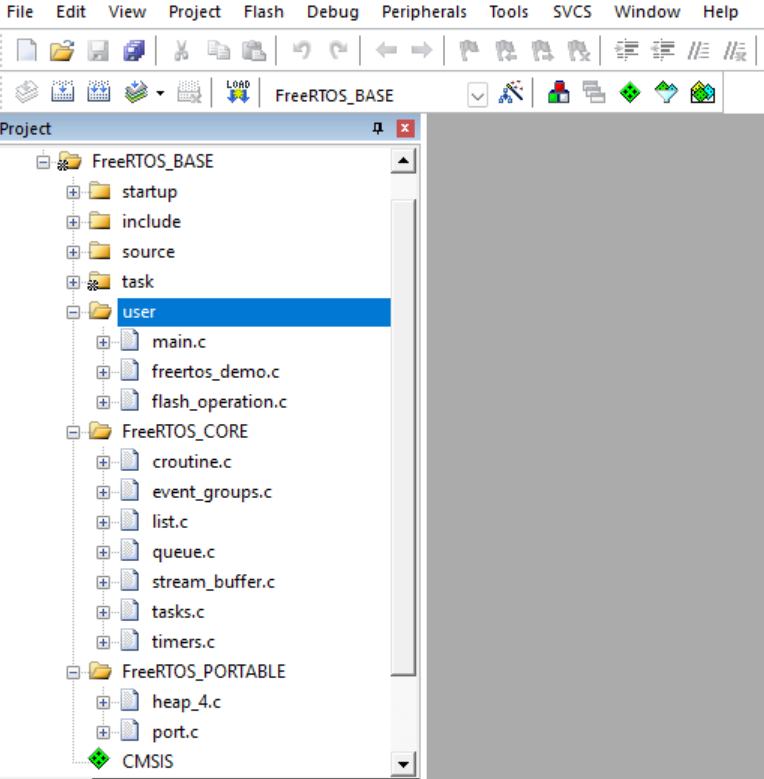Collapse the FreeRTOS_BASE root node
The image size is (764, 779).
tap(43, 162)
